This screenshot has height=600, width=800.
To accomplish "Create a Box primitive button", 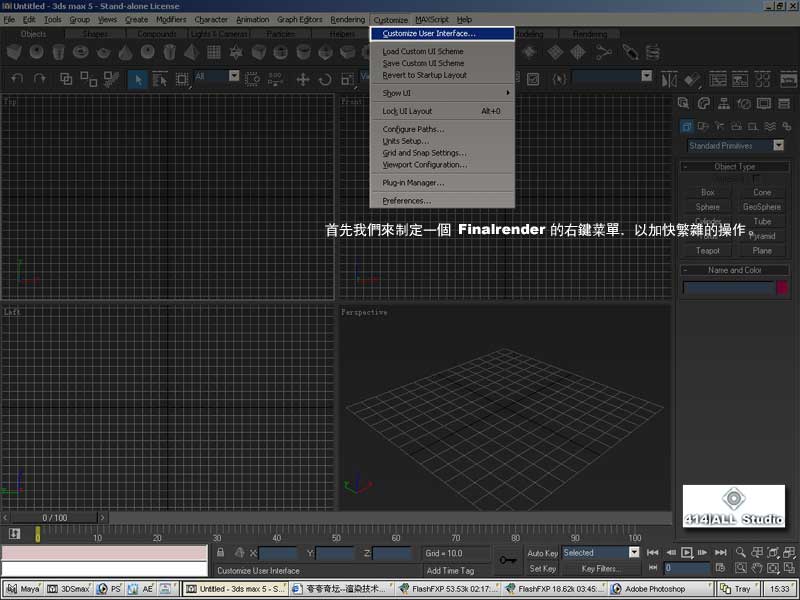I will 707,192.
